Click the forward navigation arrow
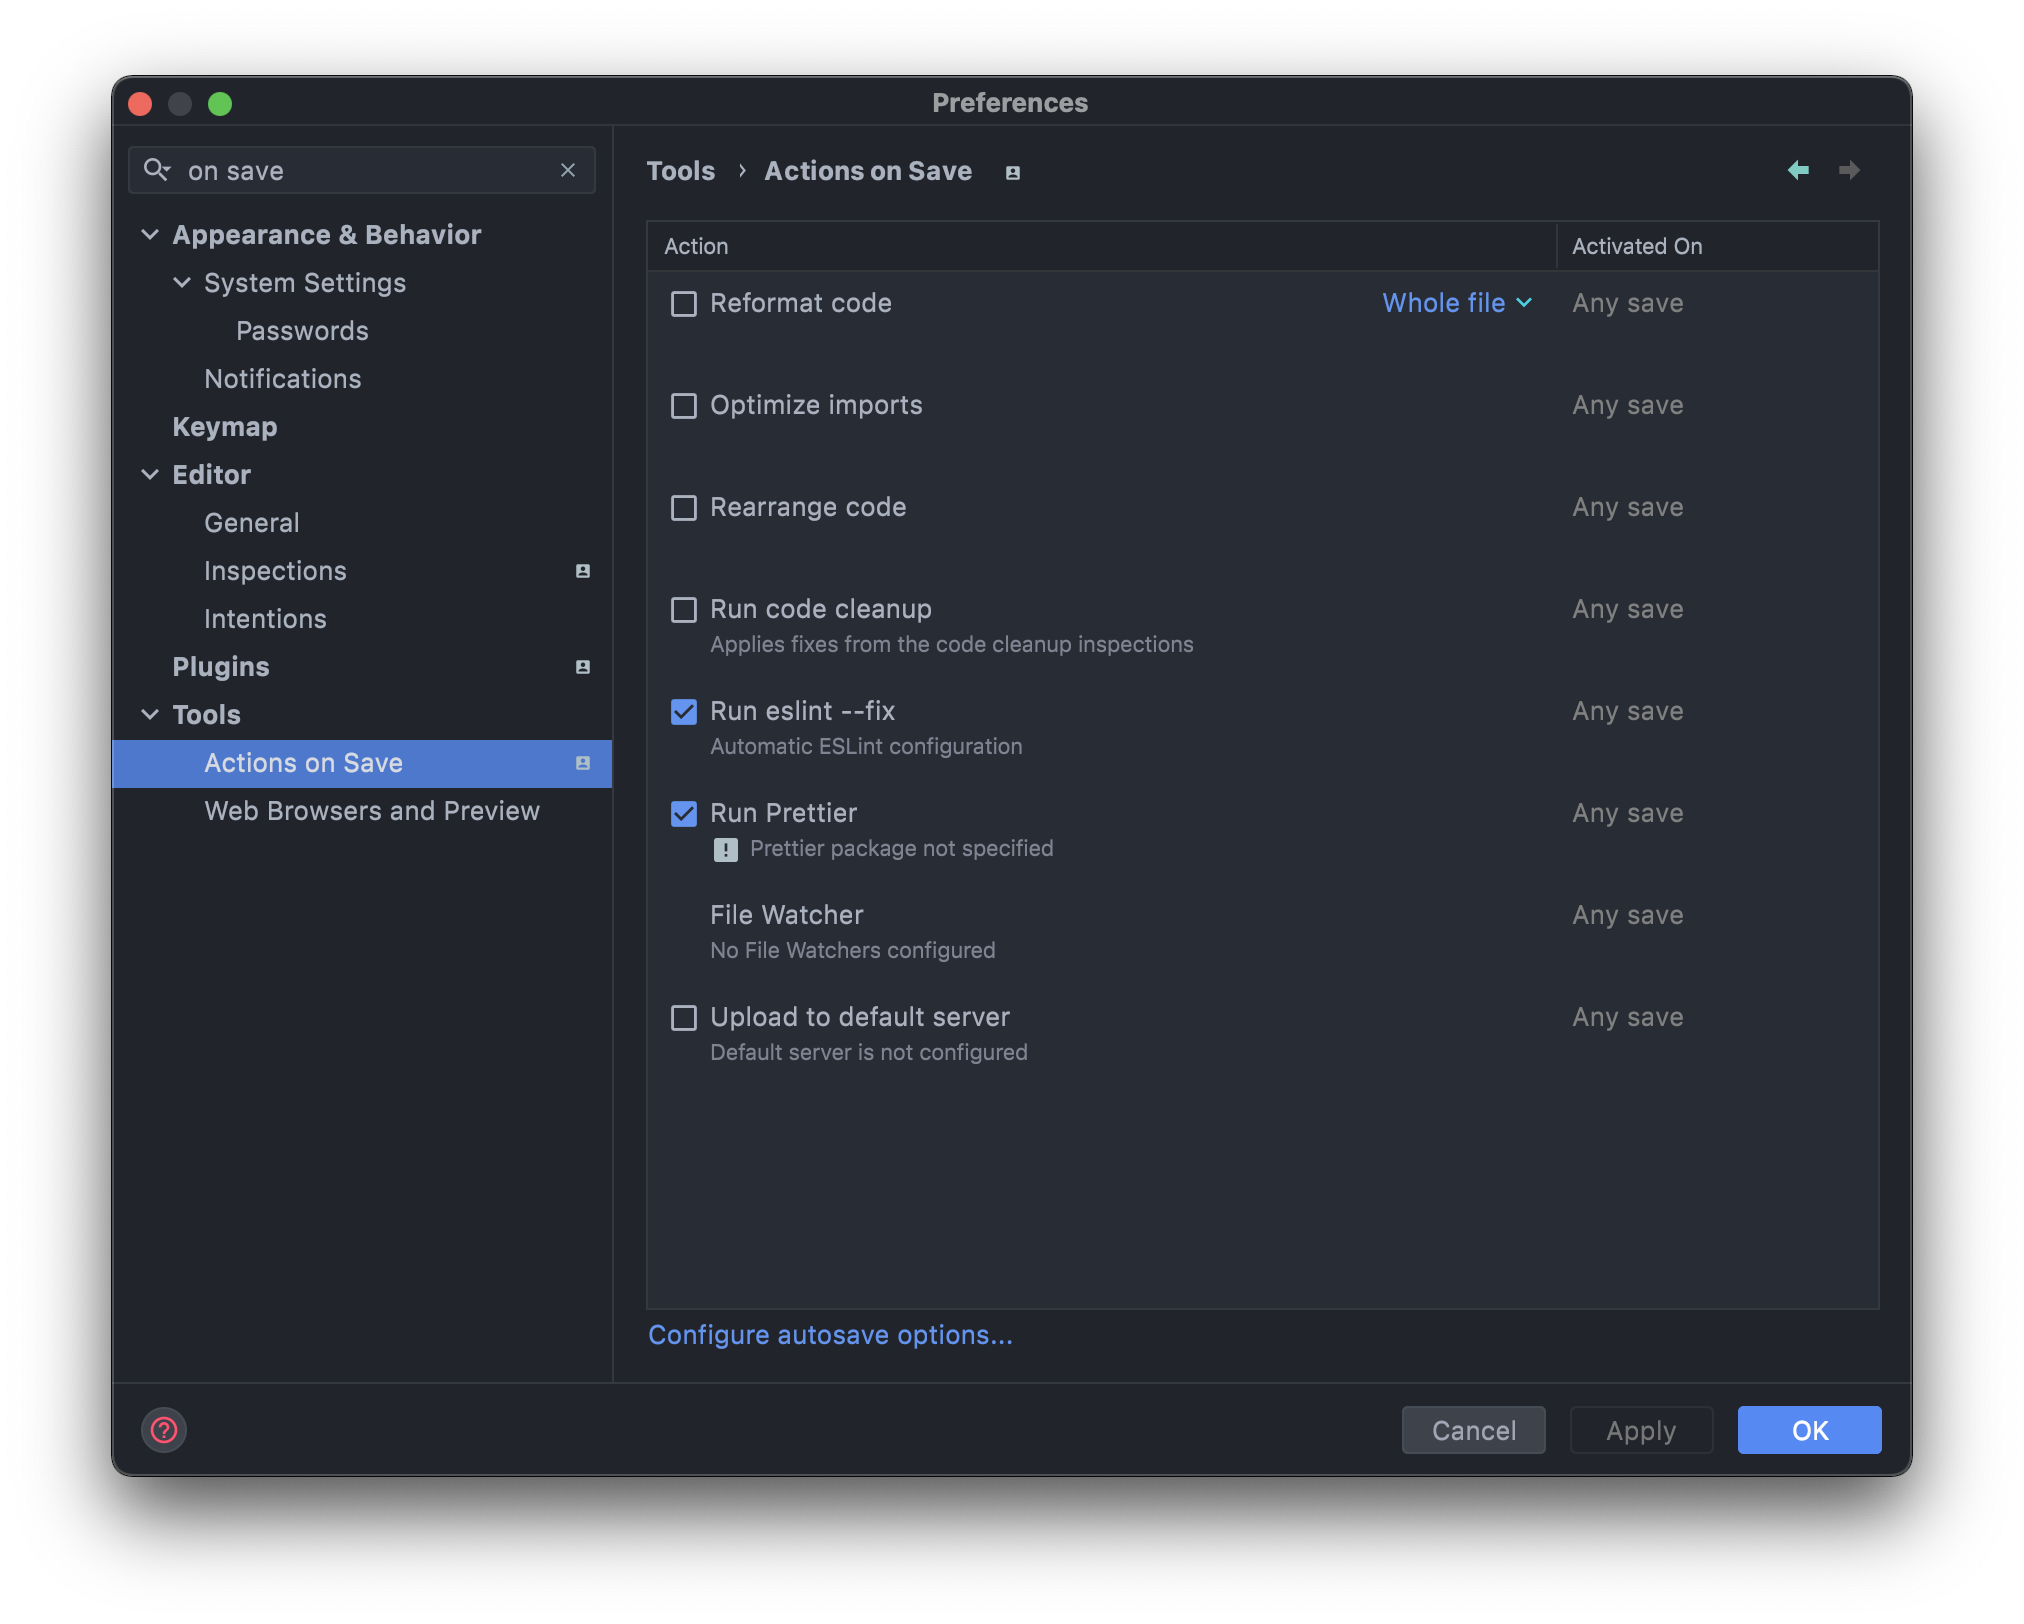 click(x=1849, y=170)
